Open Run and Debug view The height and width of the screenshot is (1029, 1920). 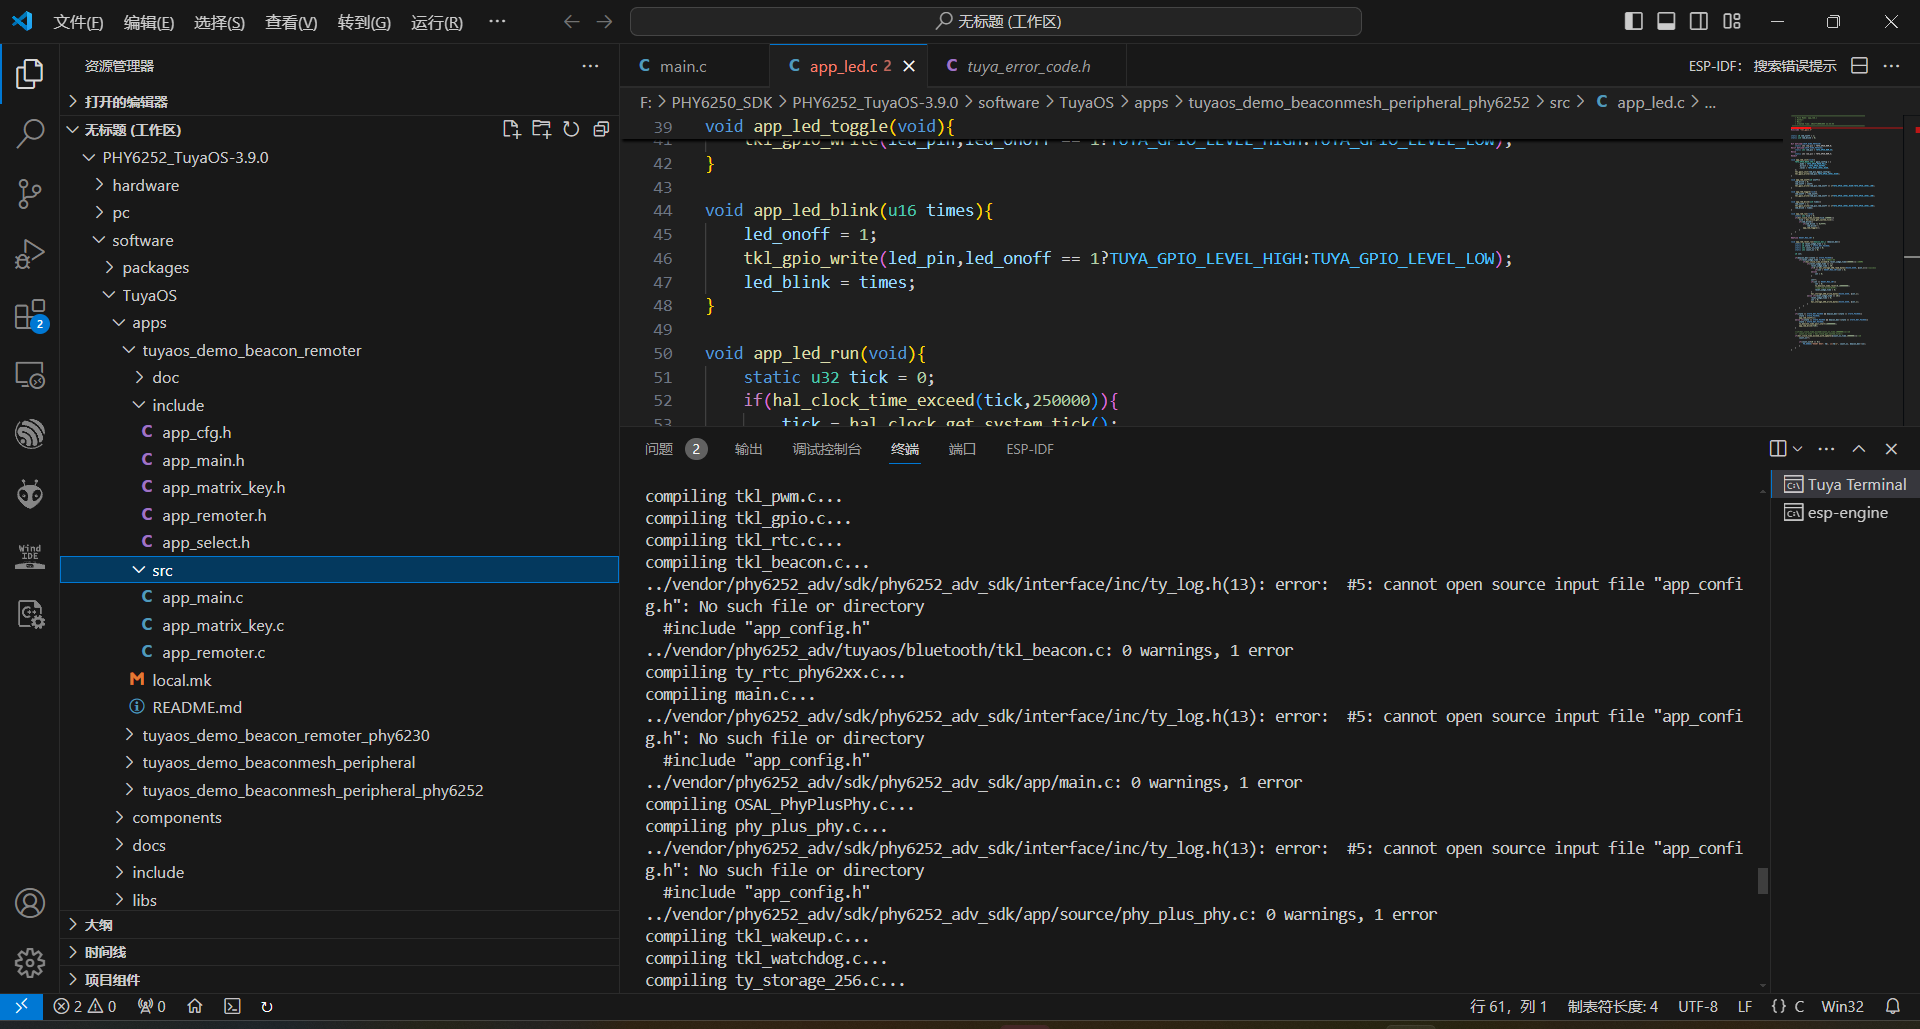(30, 254)
